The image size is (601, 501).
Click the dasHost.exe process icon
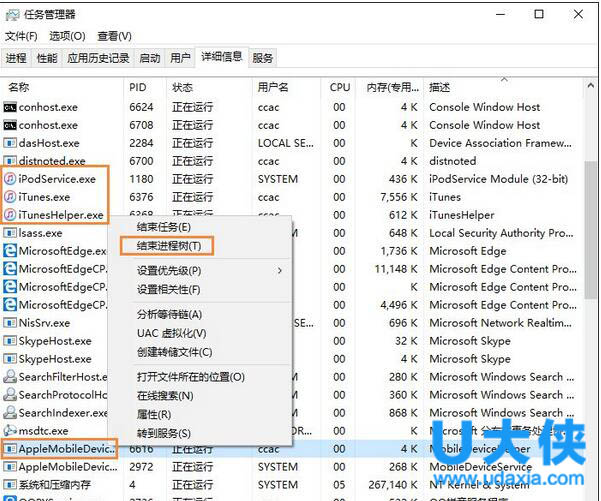10,143
